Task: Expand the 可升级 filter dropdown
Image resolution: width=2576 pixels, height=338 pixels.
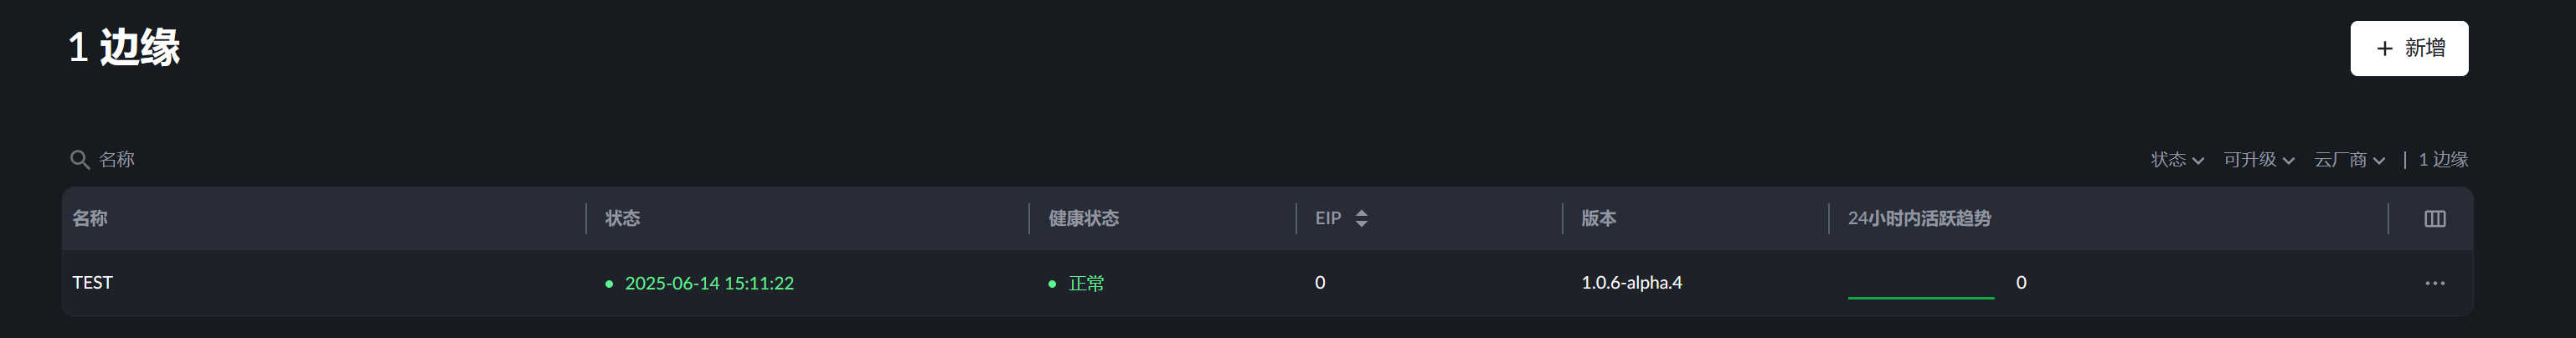Action: (2258, 160)
